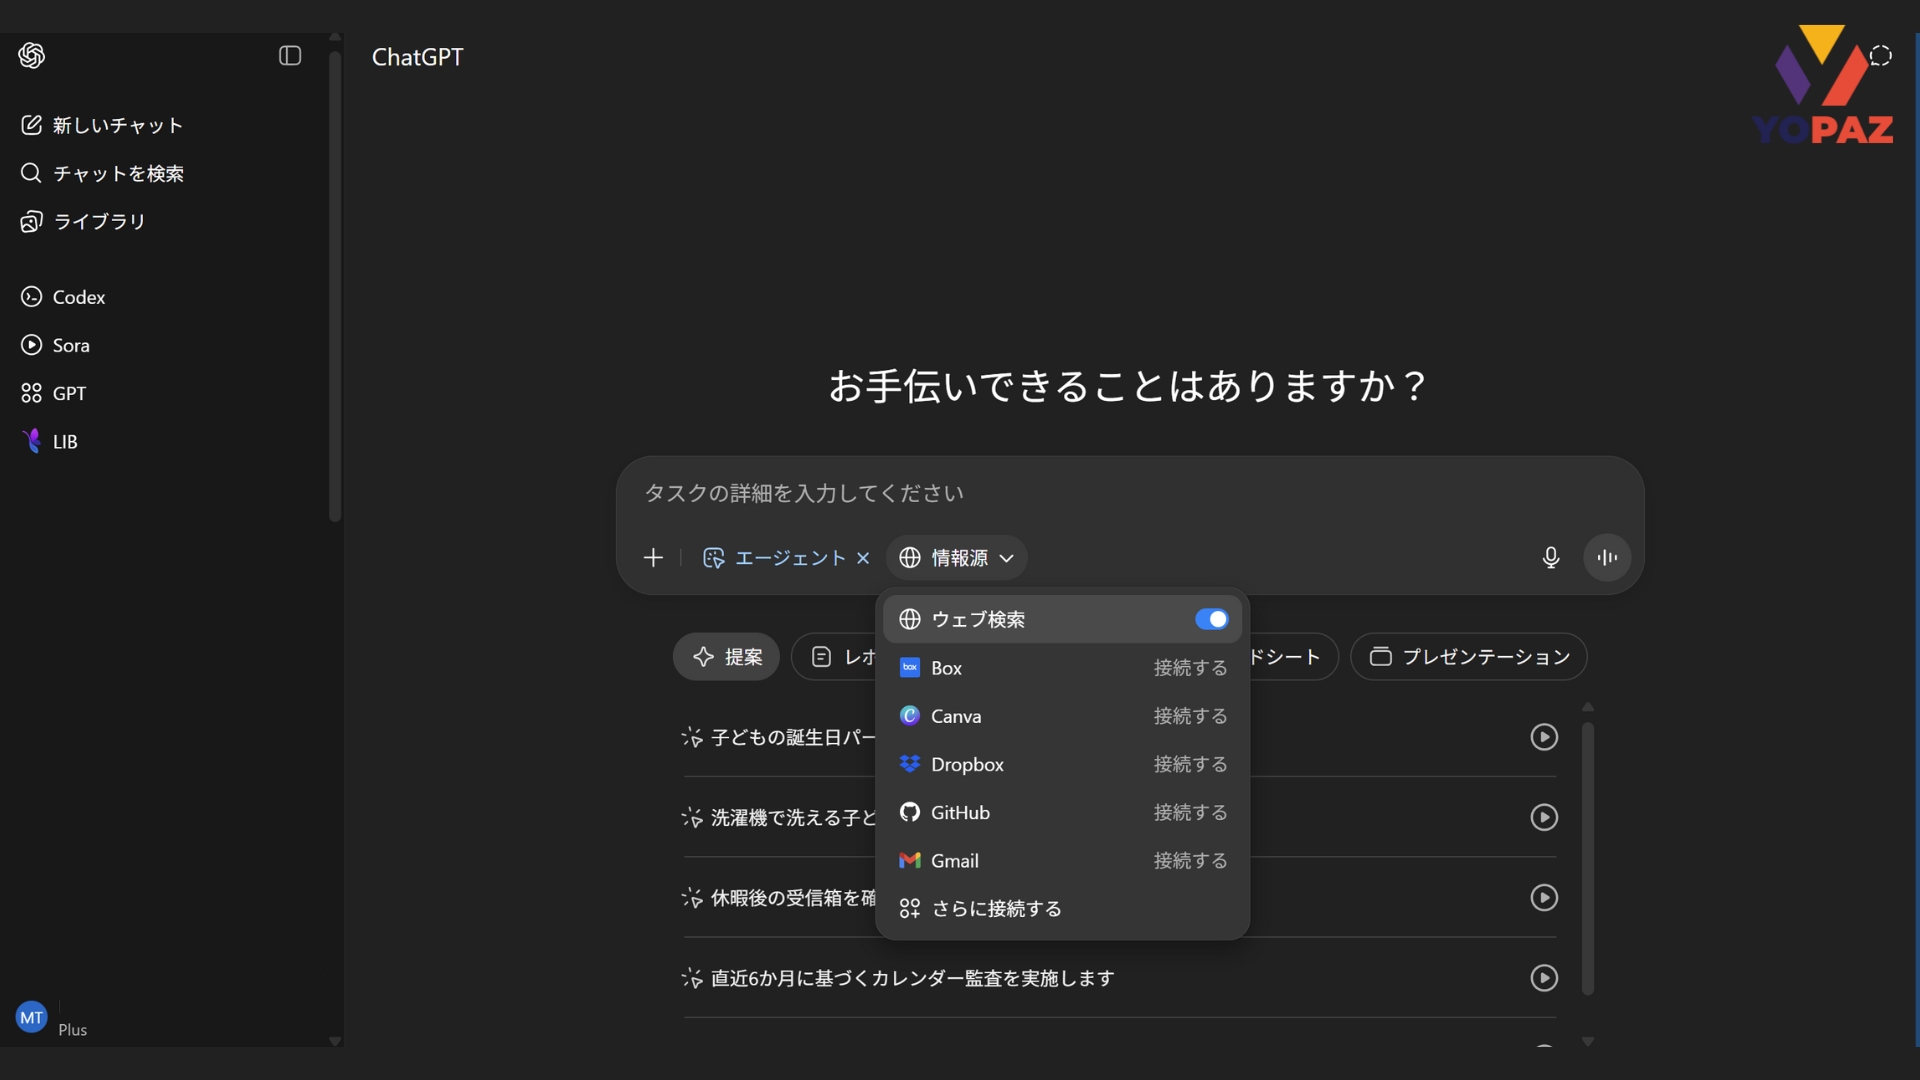Screen dimensions: 1920x1080
Task: Click the microphone dictation icon
Action: (x=1551, y=558)
